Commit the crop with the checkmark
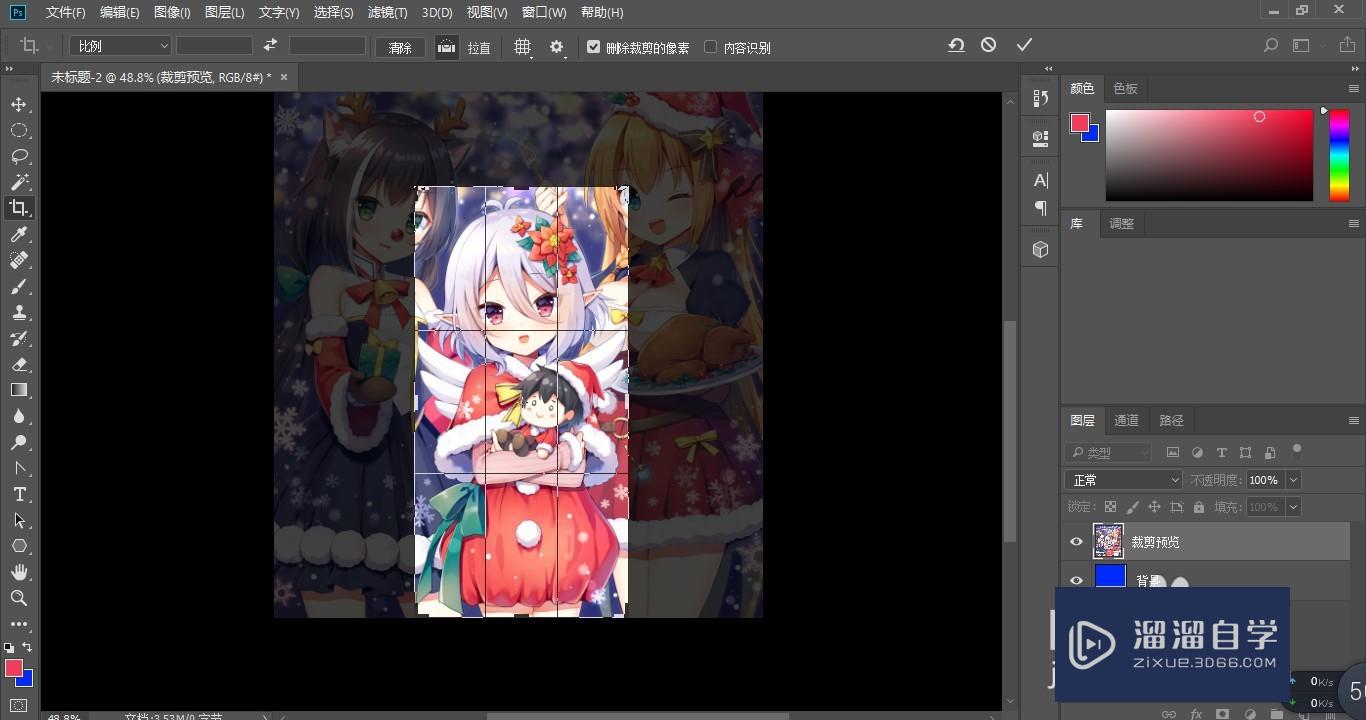 1024,45
